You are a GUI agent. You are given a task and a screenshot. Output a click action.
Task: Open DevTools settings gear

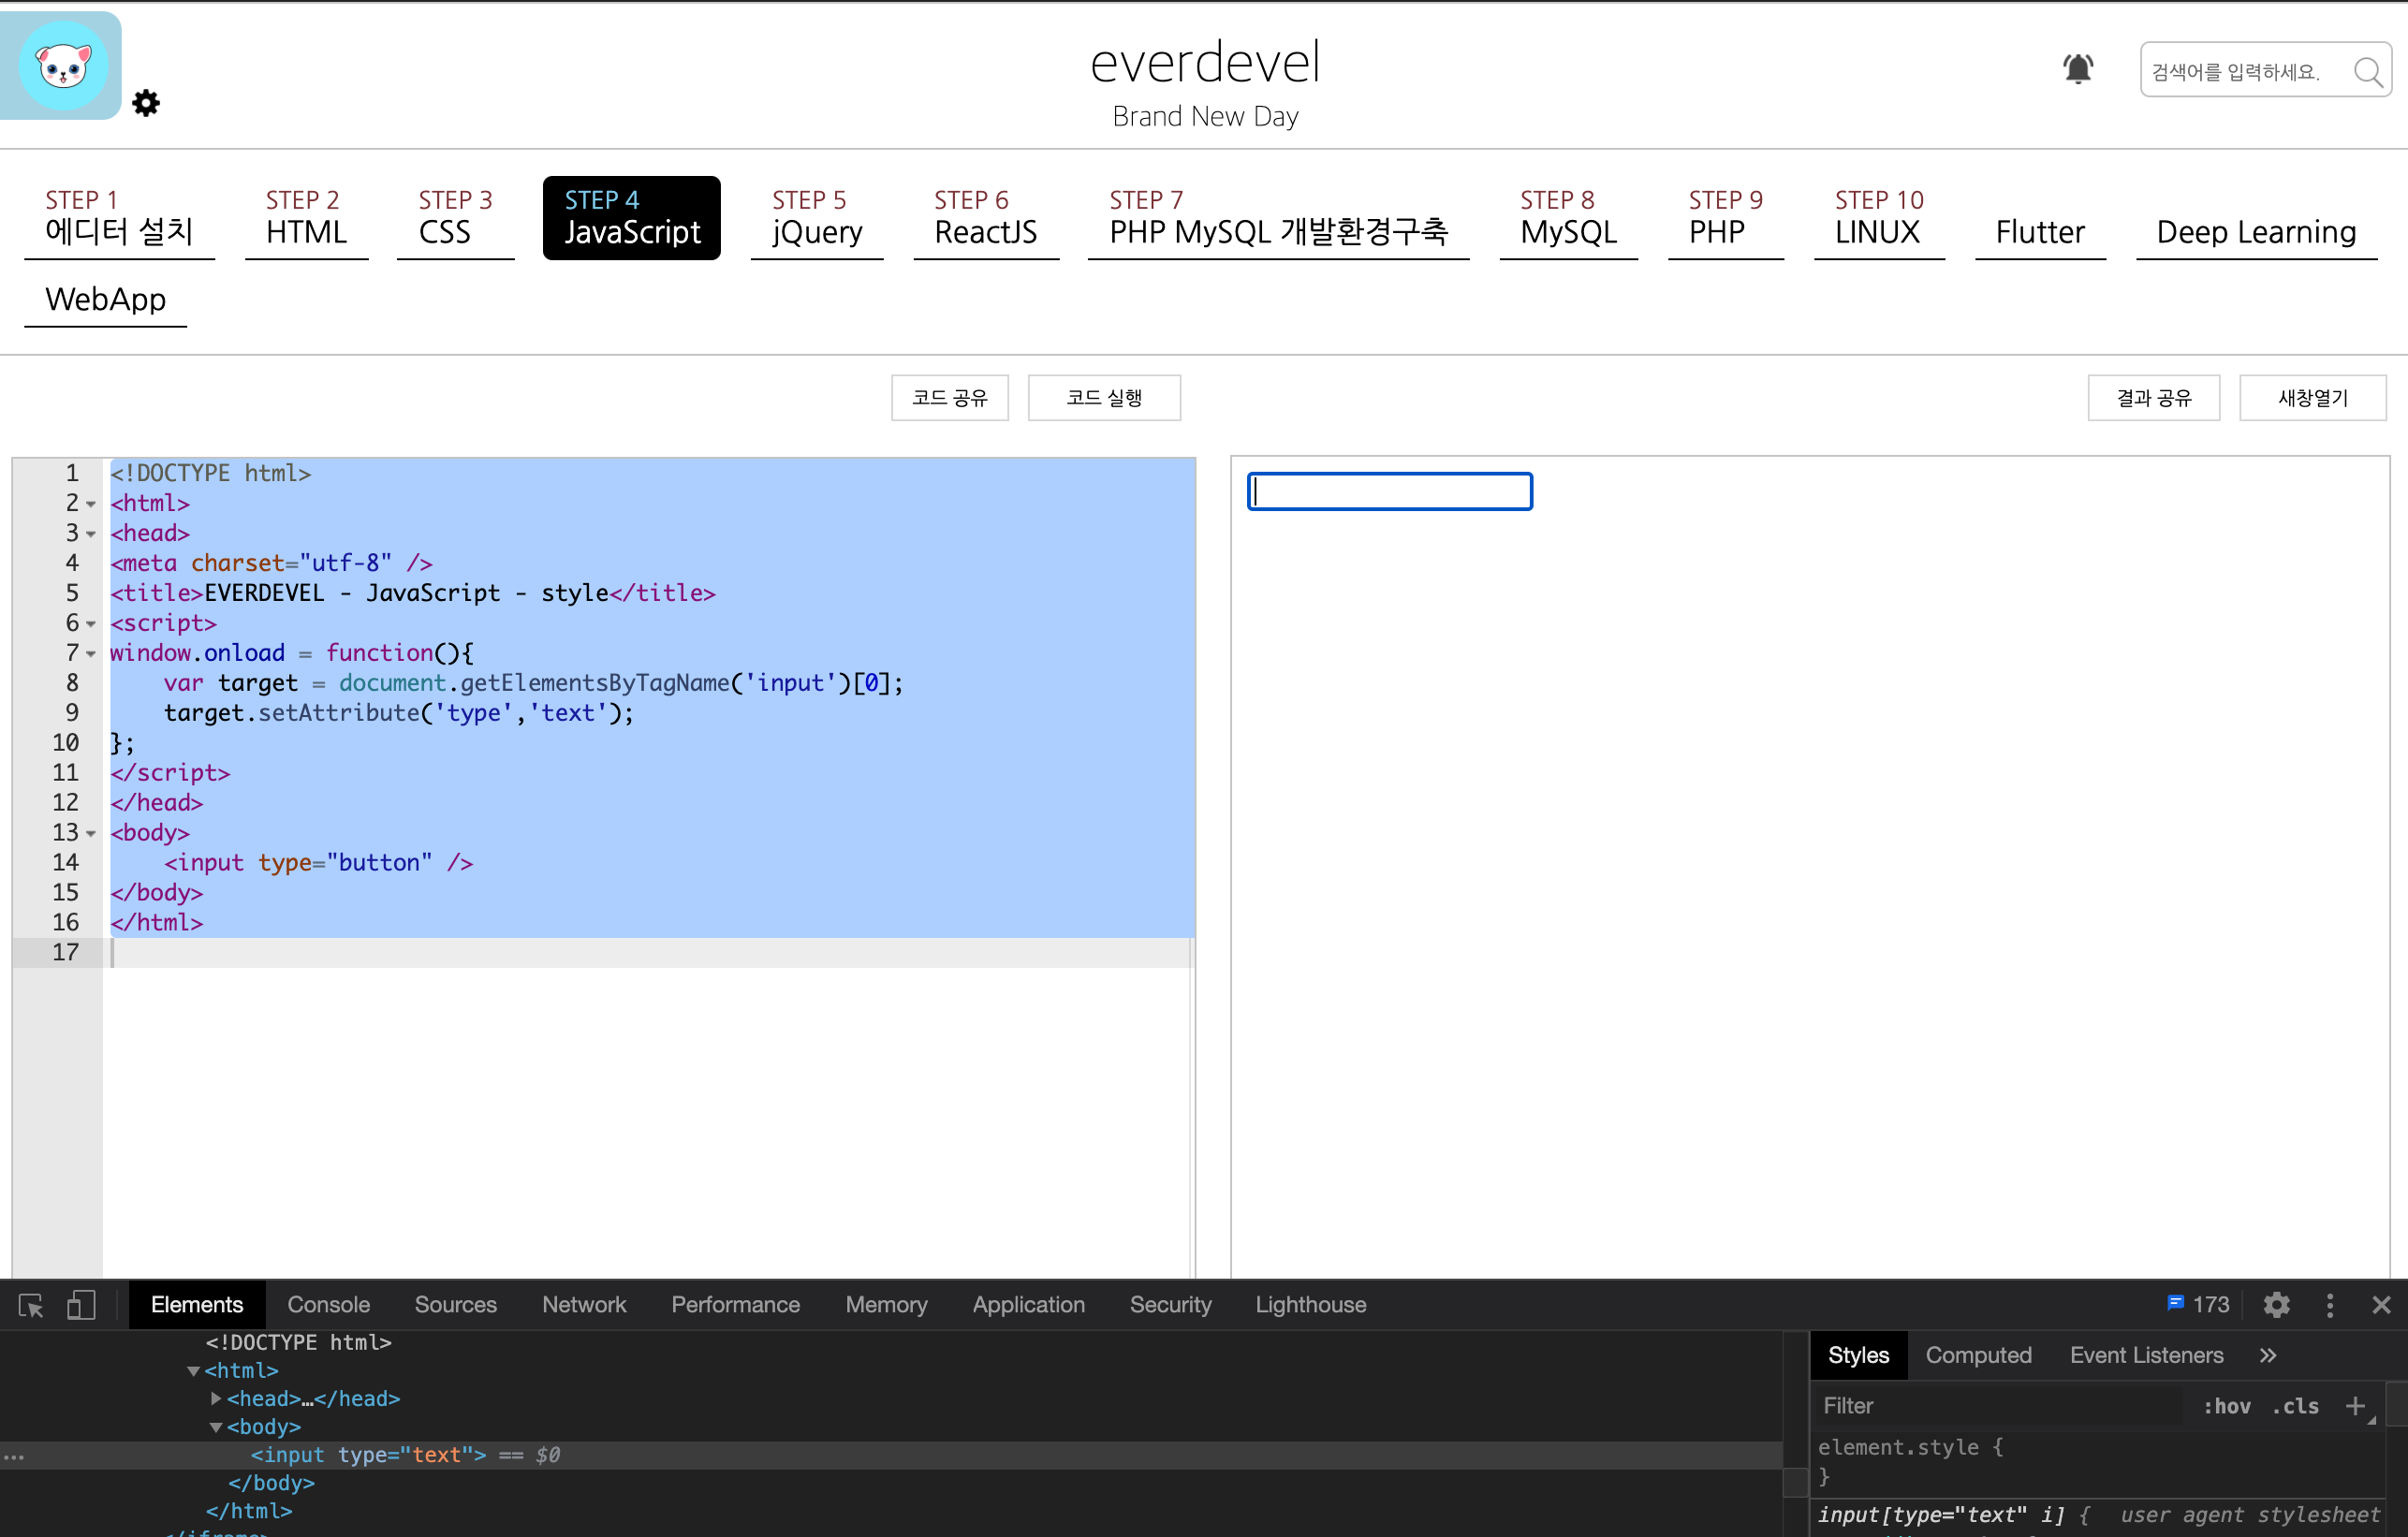[x=2277, y=1305]
